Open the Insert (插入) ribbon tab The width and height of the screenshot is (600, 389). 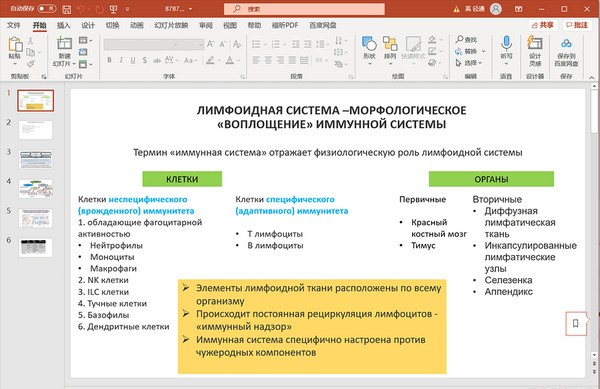tap(64, 25)
